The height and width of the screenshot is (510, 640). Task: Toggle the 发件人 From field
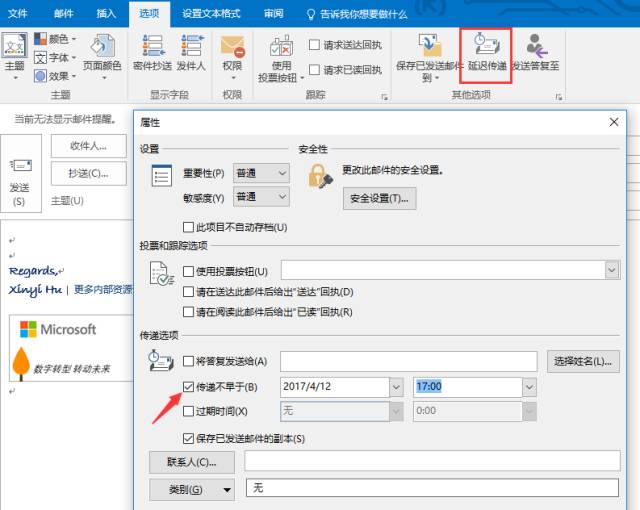click(x=191, y=52)
